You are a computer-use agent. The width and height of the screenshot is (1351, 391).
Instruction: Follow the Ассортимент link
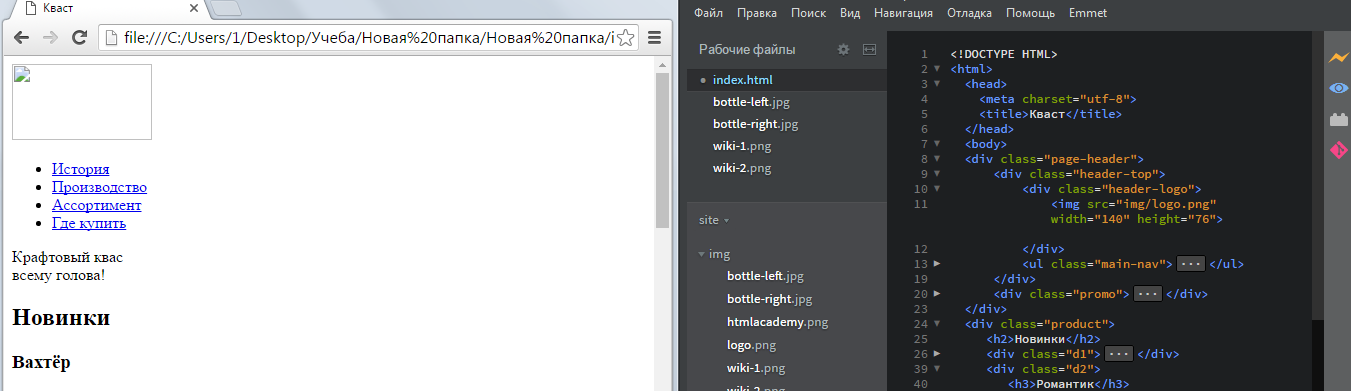[x=96, y=205]
